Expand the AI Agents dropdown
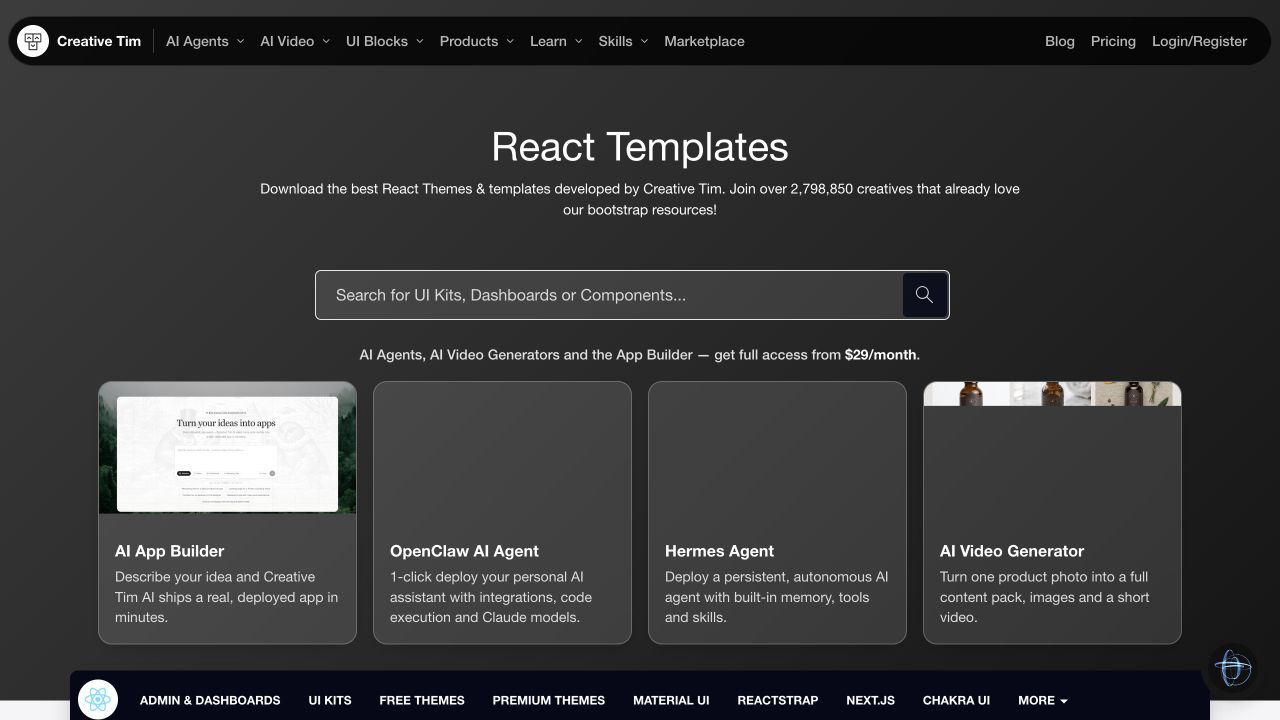Image resolution: width=1280 pixels, height=720 pixels. tap(205, 41)
